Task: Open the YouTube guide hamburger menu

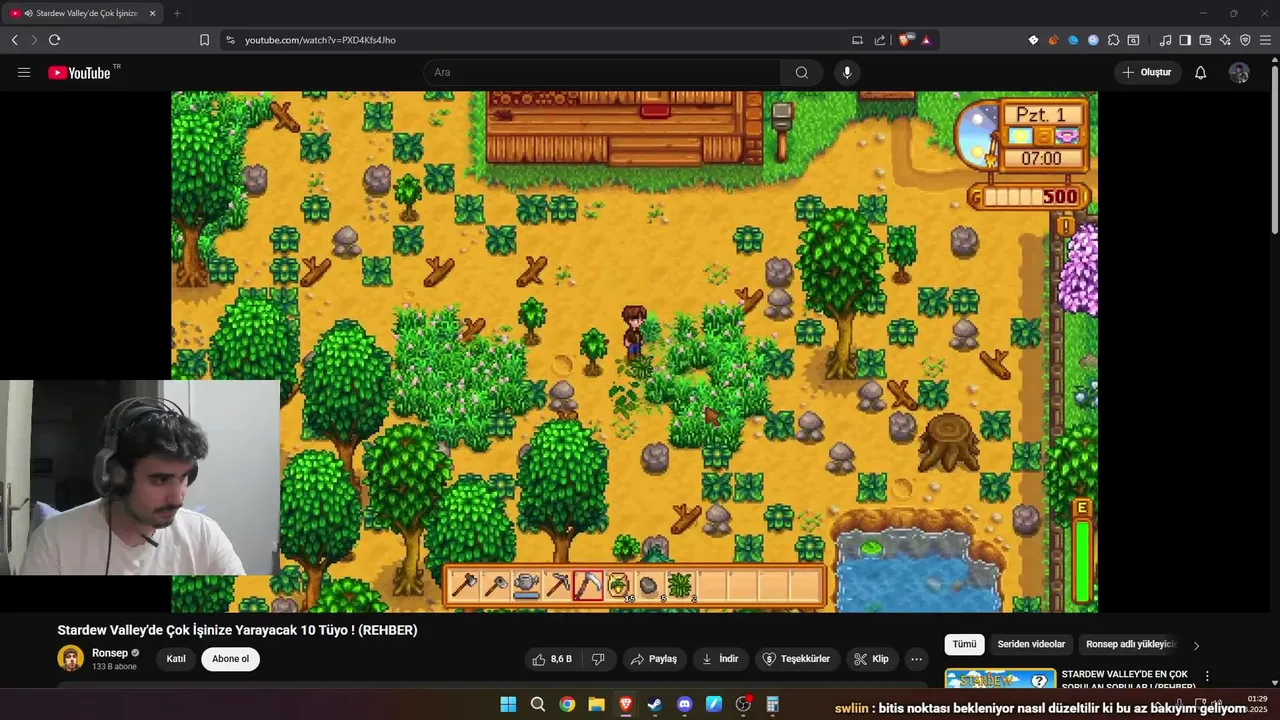Action: [24, 72]
